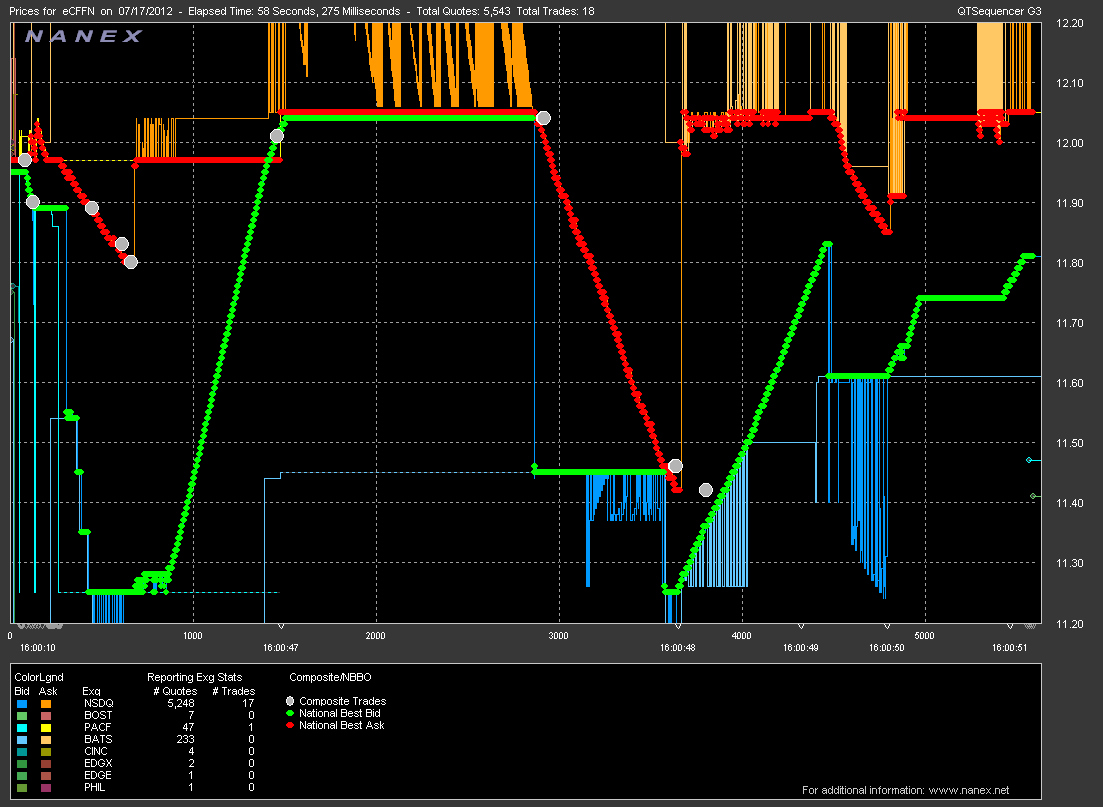1103x807 pixels.
Task: Click the 16:00:51 triangle marker on the time axis
Action: click(x=1009, y=626)
